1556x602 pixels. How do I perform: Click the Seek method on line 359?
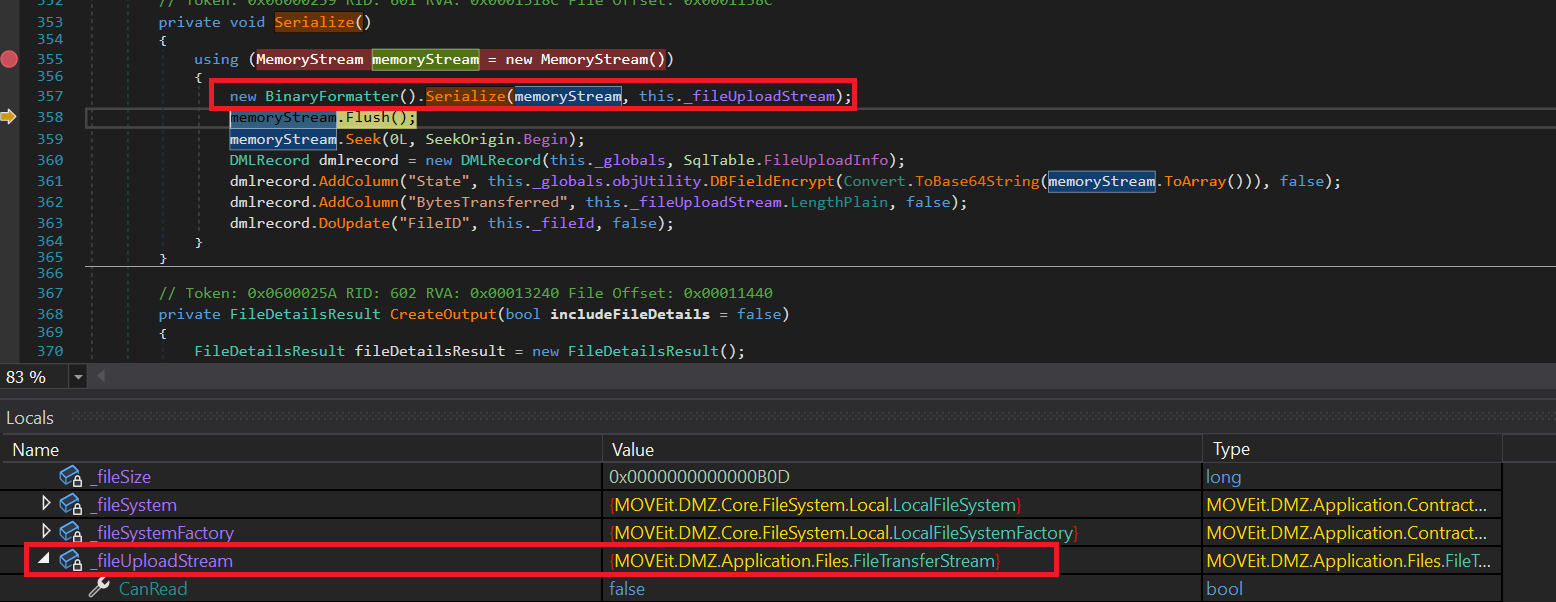pos(364,139)
